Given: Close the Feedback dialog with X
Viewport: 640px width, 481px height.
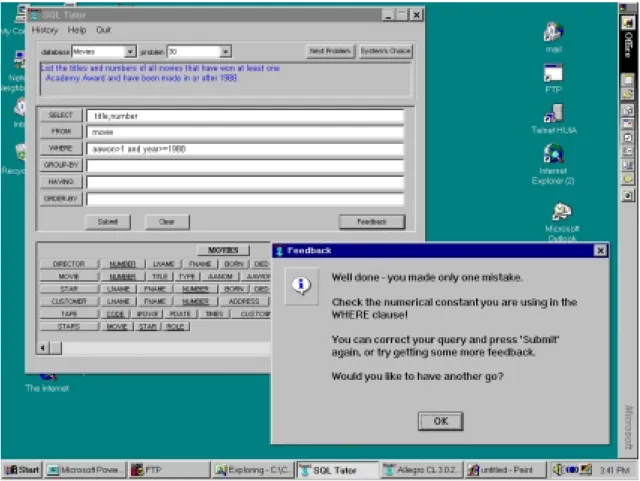Looking at the screenshot, I should click(600, 251).
